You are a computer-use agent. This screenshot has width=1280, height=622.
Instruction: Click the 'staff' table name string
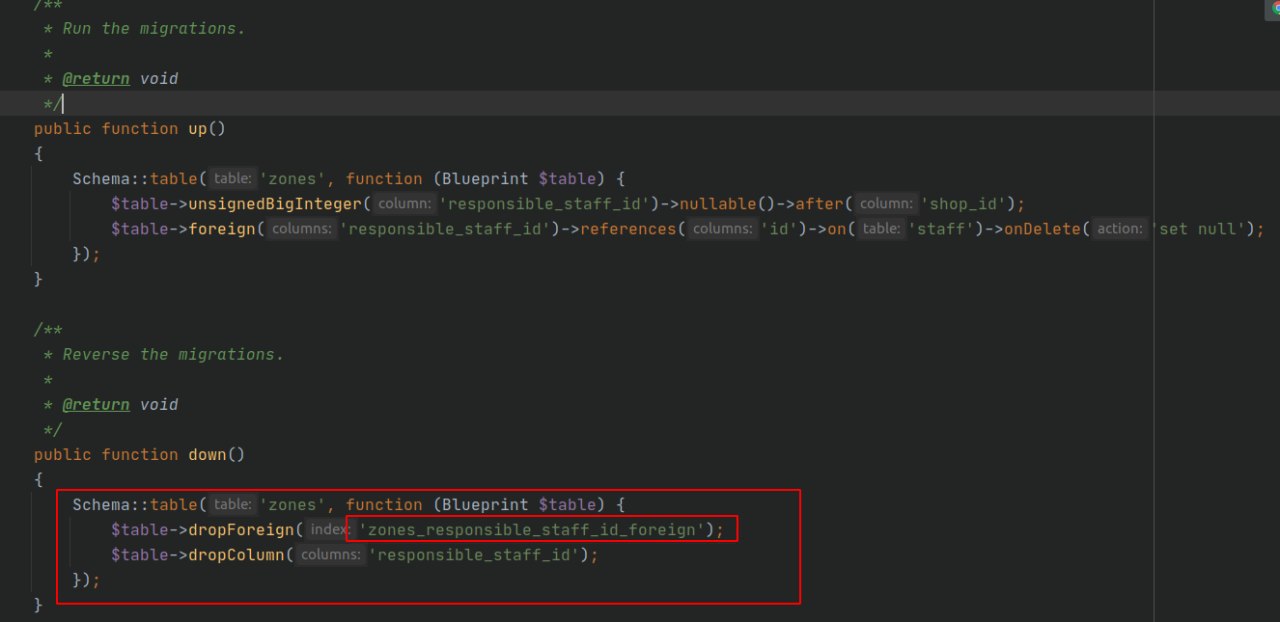point(941,229)
